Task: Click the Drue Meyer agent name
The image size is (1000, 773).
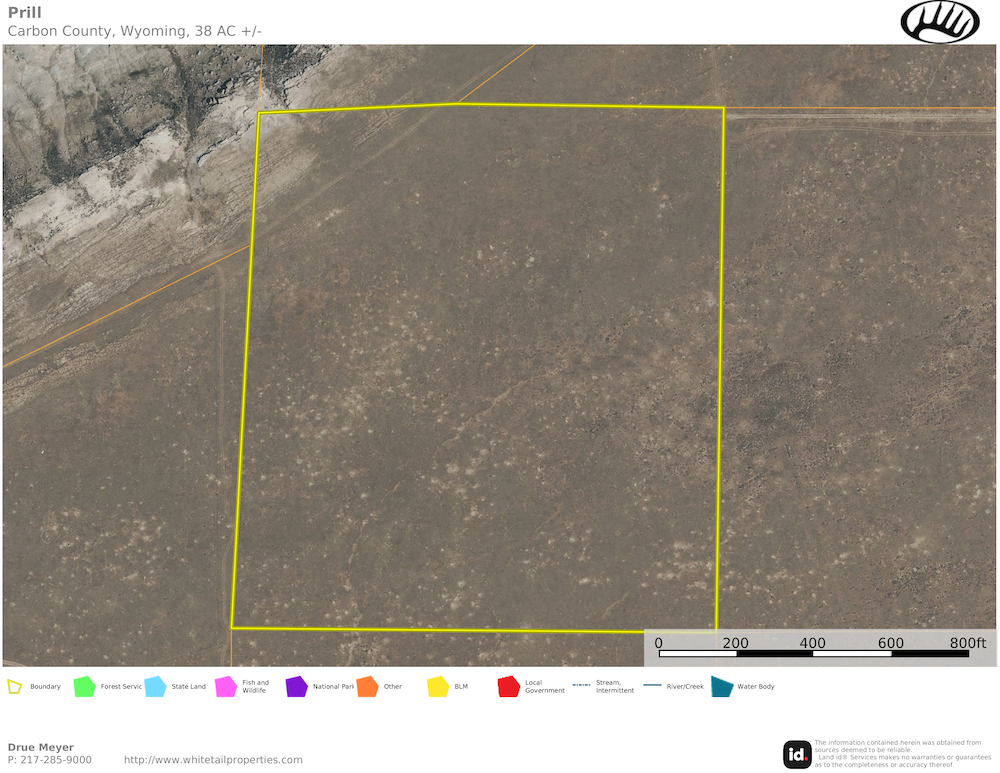Action: 41,747
